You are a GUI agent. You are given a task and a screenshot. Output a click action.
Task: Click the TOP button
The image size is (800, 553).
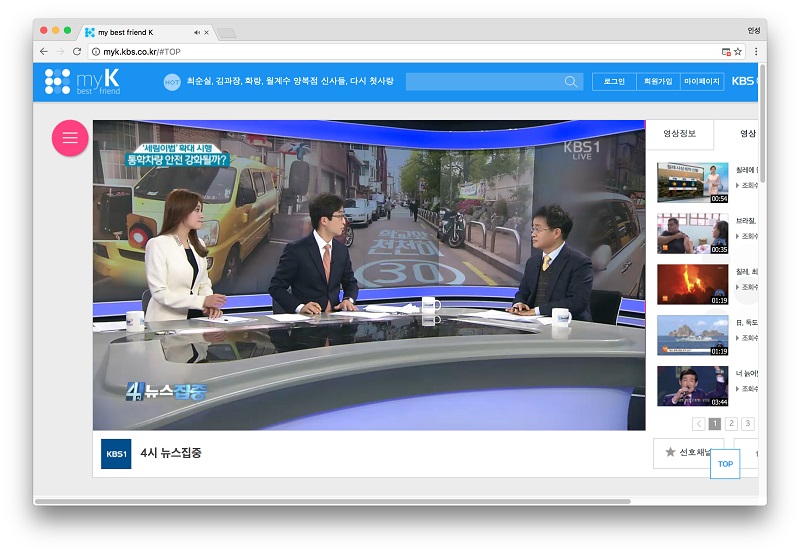[725, 464]
